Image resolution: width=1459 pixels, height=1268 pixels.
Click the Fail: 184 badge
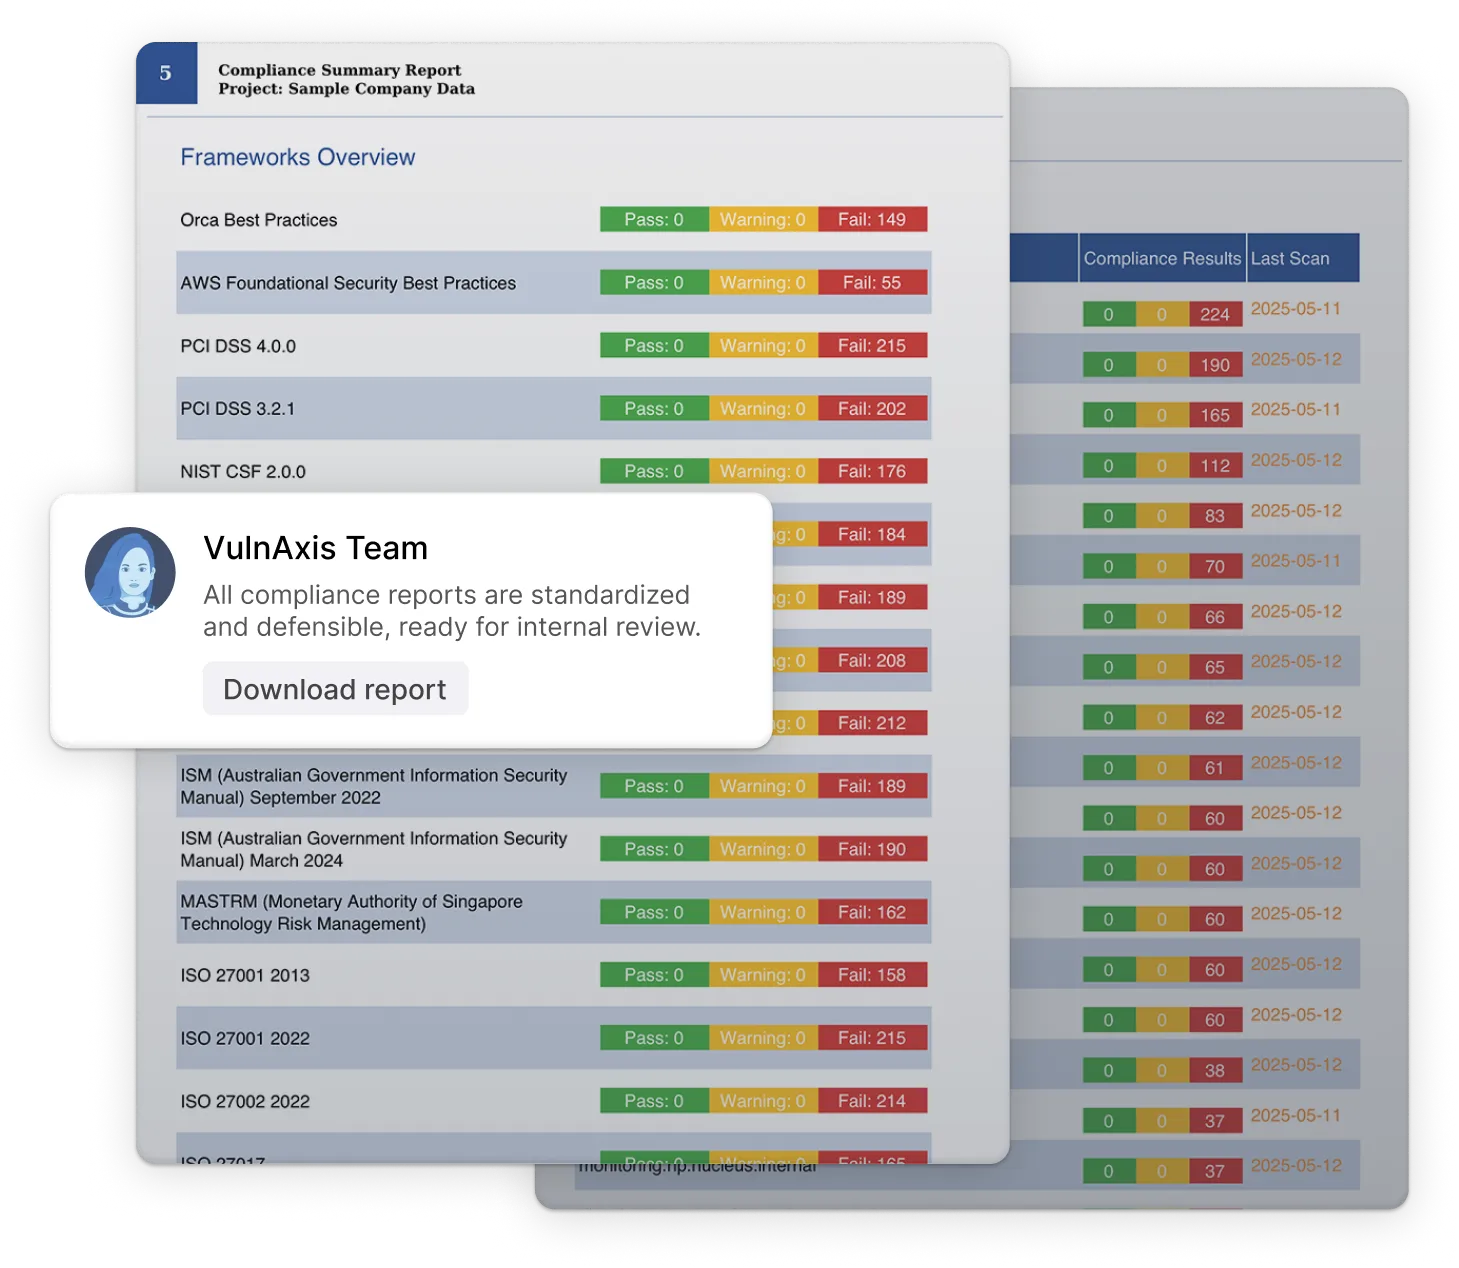[872, 534]
